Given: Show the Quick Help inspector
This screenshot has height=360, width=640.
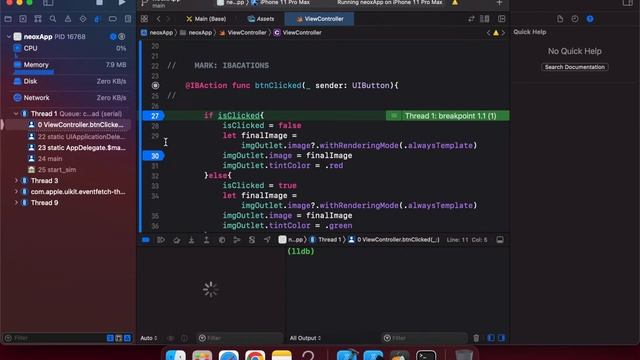Looking at the screenshot, I should coord(590,19).
